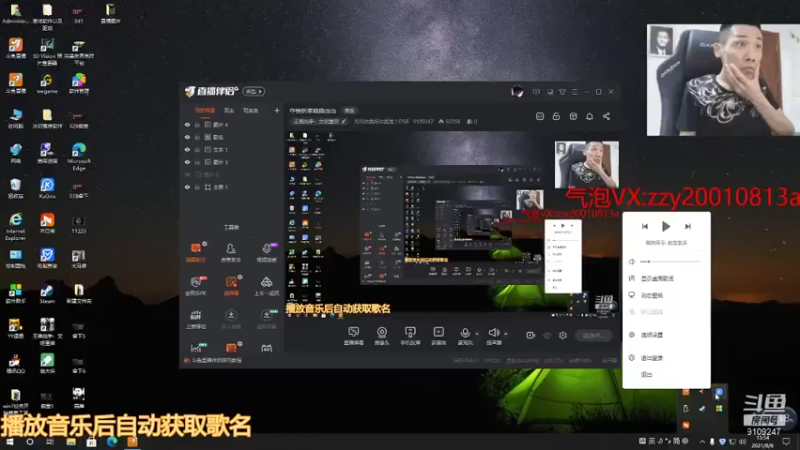This screenshot has height=450, width=800.
Task: Open the 上车一起玩 tool
Action: [266, 286]
